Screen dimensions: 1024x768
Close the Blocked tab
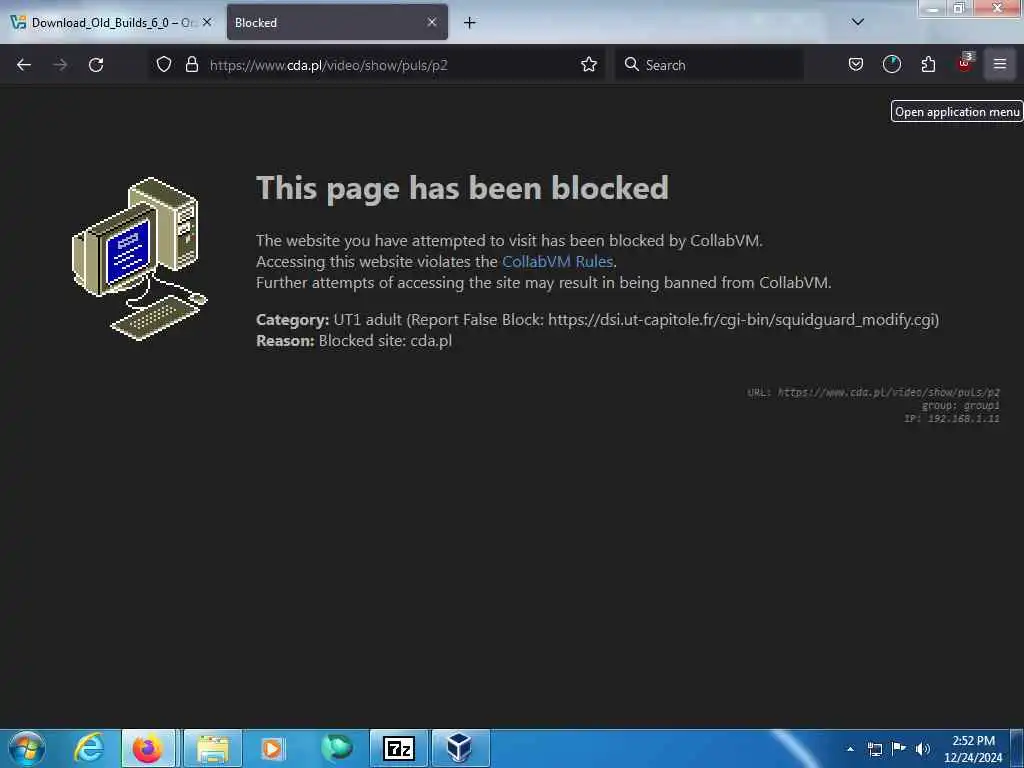pyautogui.click(x=432, y=22)
